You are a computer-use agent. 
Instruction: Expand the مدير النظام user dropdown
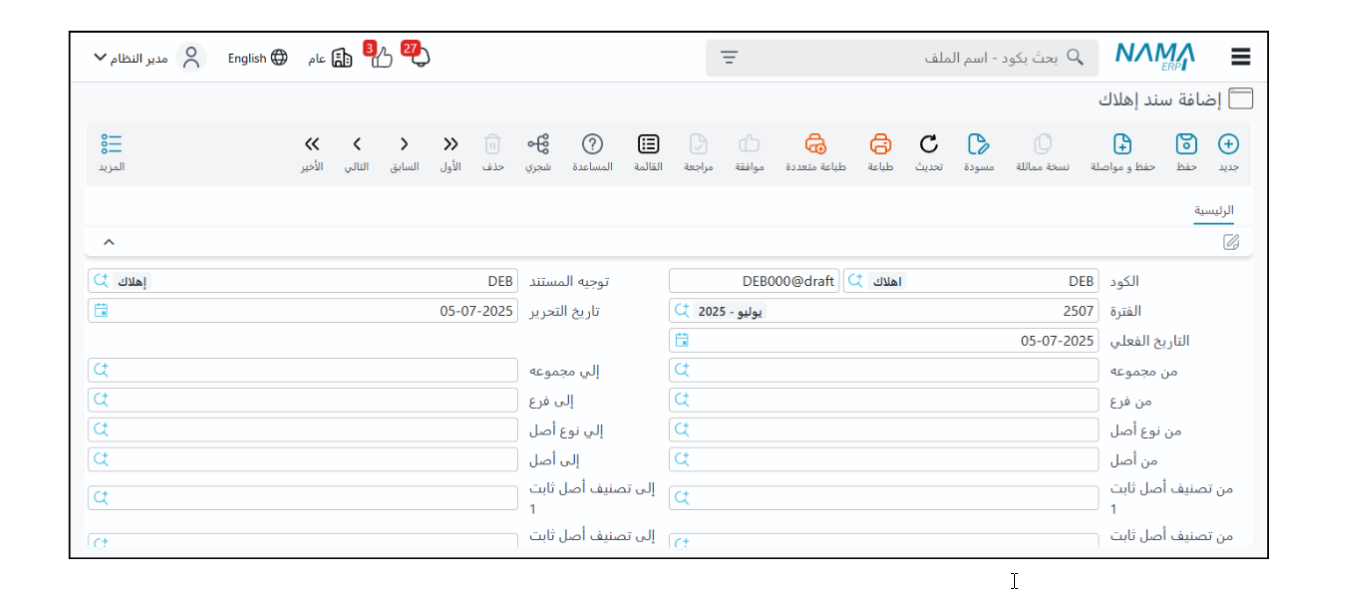click(x=100, y=58)
